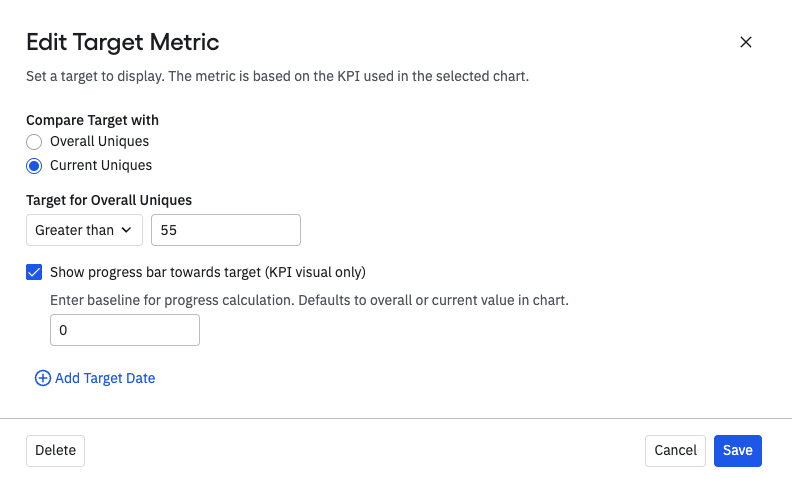Click the Show progress bar towards target label
The height and width of the screenshot is (479, 792).
click(208, 272)
